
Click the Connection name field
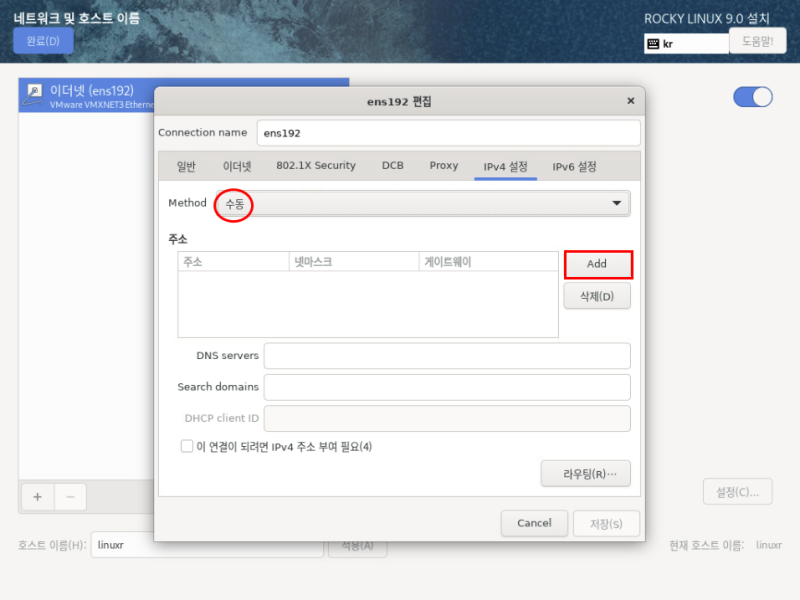(x=448, y=133)
